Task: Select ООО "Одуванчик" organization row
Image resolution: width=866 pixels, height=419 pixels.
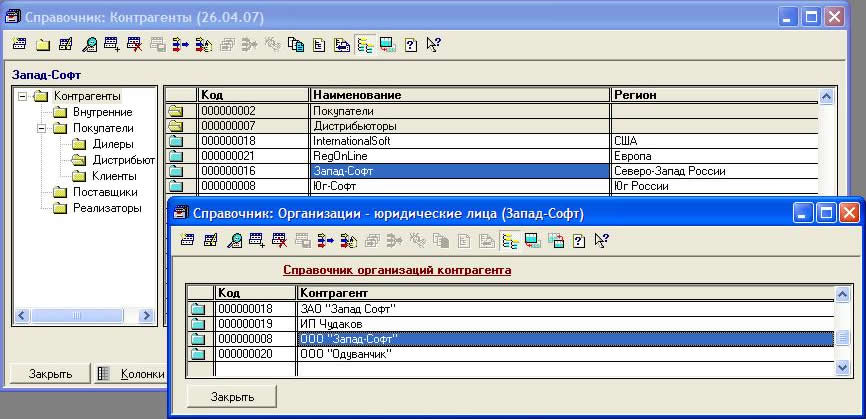Action: pyautogui.click(x=510, y=354)
